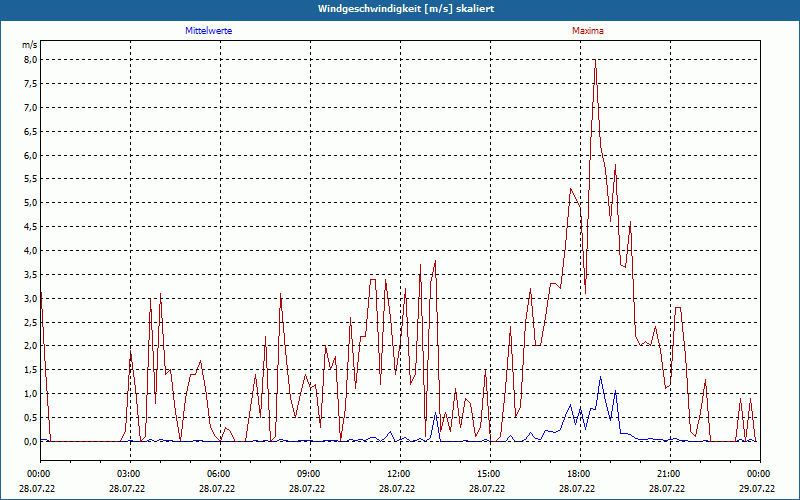The width and height of the screenshot is (800, 500).
Task: Click the 2,0 y-axis value
Action: tap(31, 346)
